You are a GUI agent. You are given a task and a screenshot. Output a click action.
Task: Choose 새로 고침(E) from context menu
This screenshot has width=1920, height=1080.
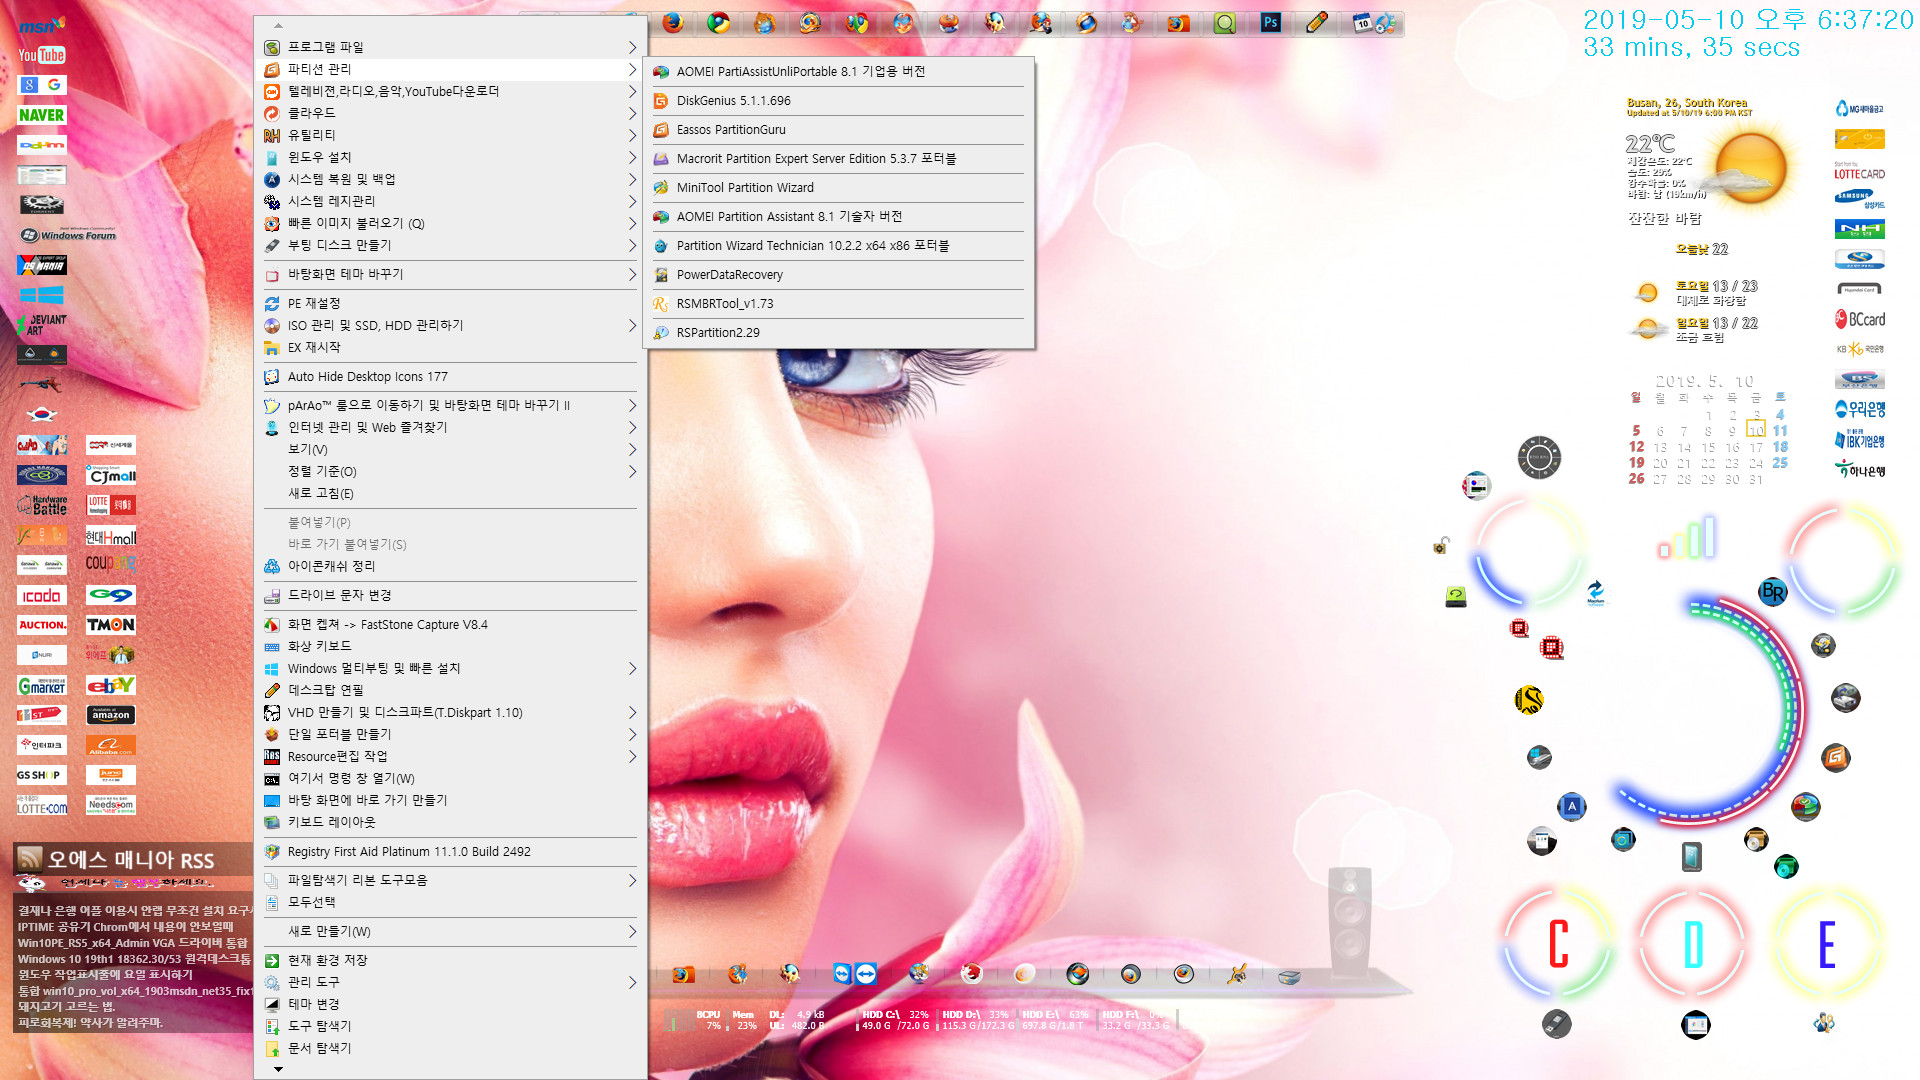coord(450,493)
